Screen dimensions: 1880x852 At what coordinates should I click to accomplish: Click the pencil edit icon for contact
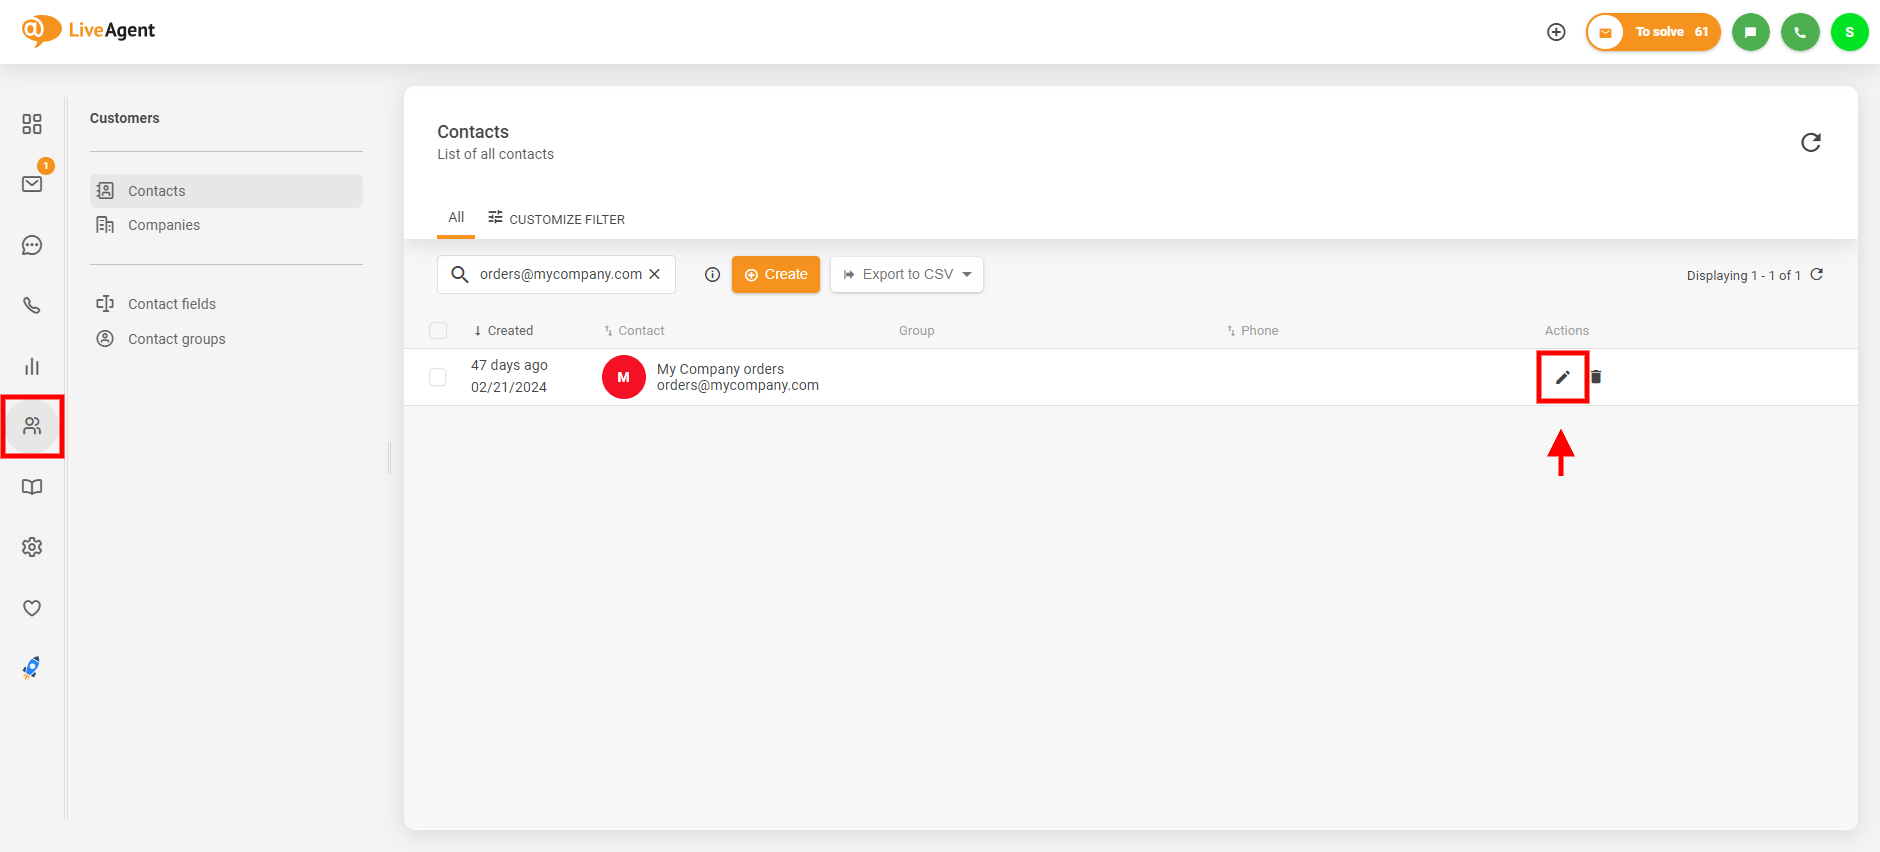click(1562, 377)
